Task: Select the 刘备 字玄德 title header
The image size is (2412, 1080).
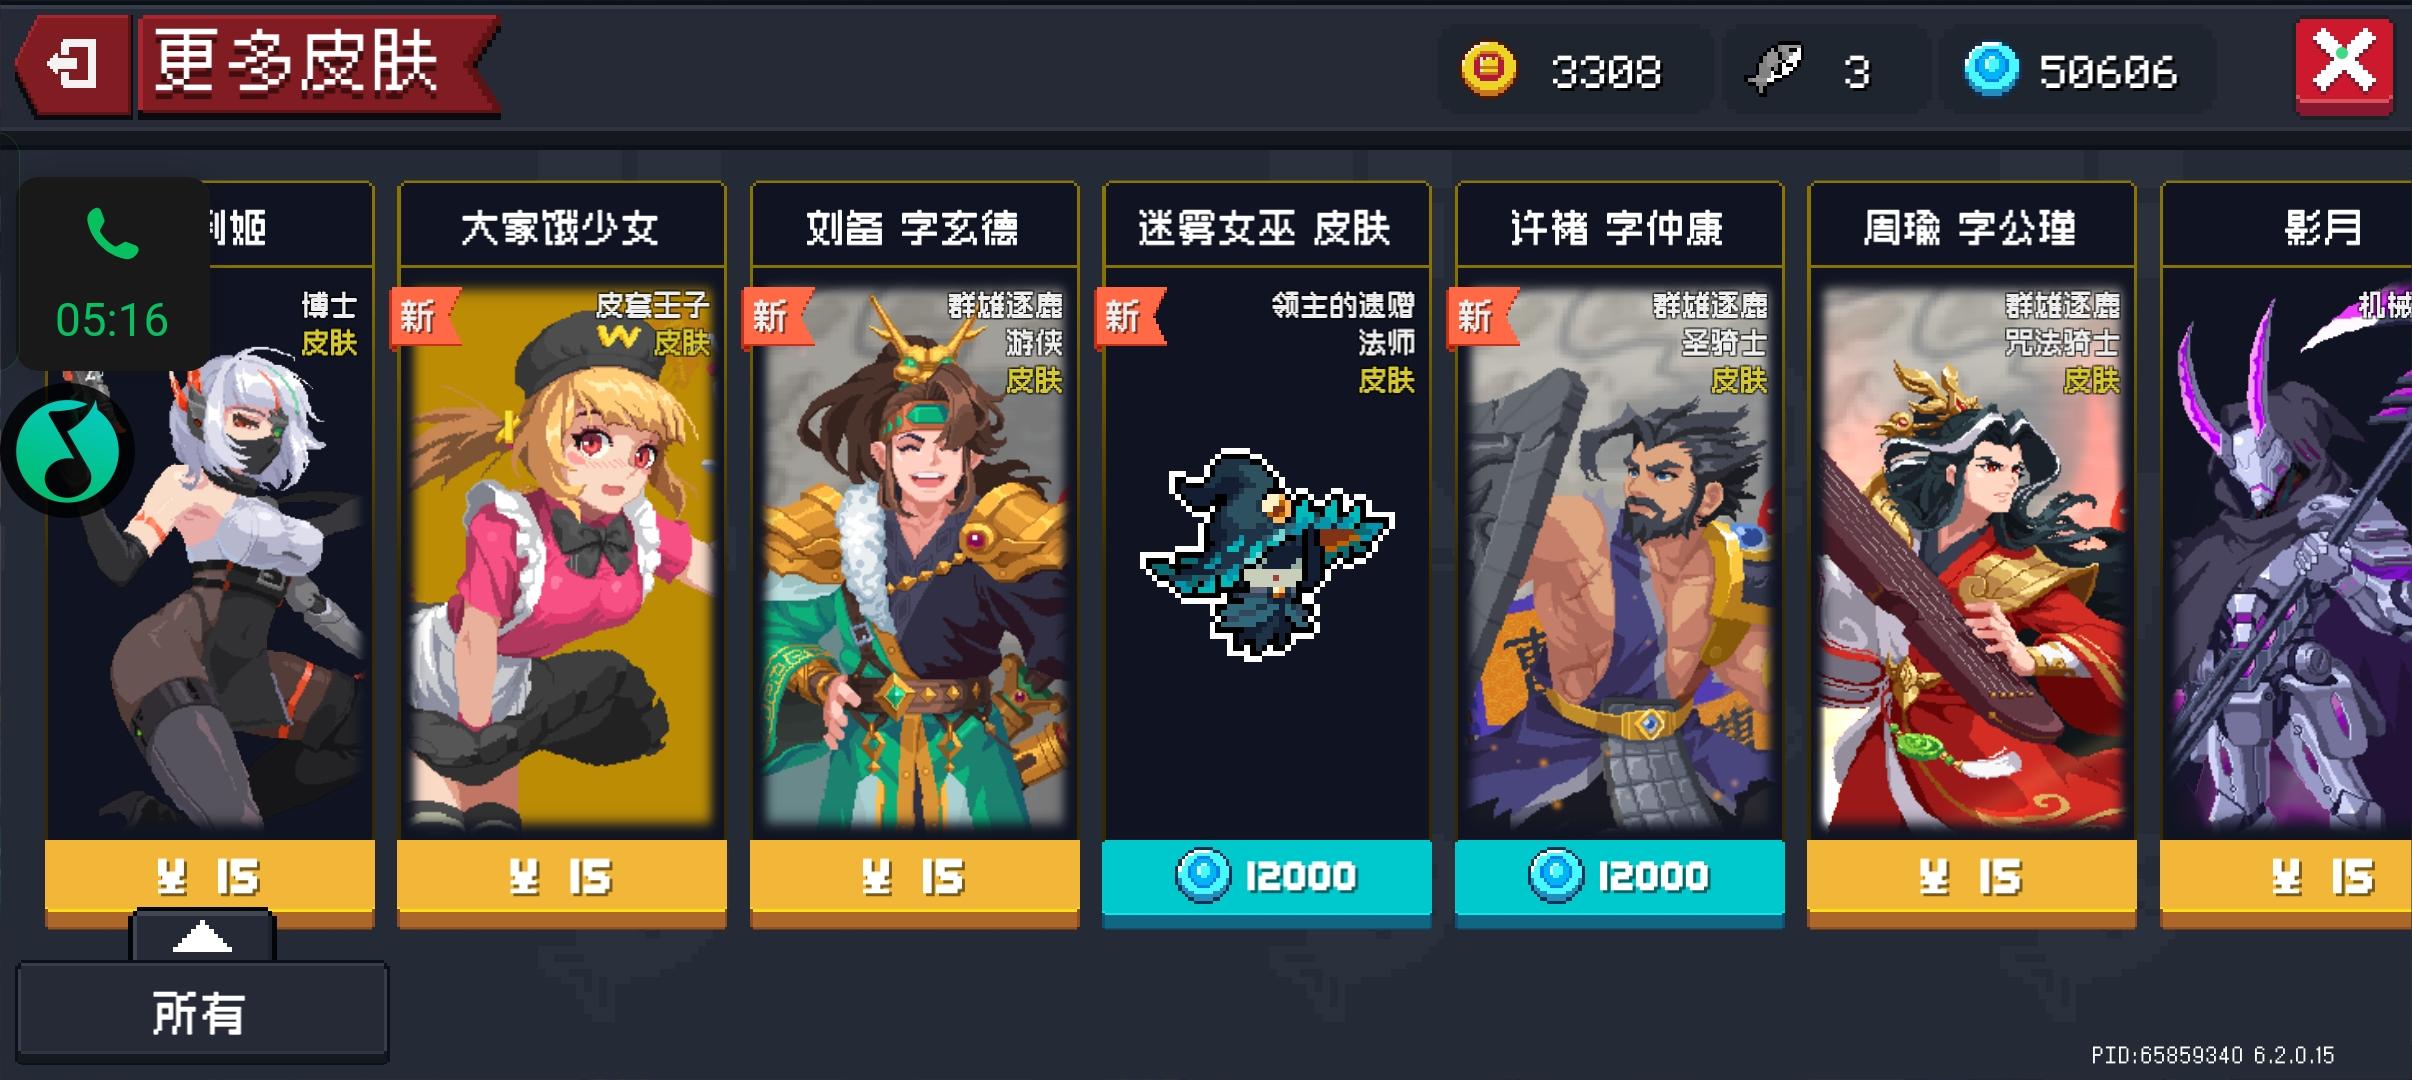Action: [x=914, y=227]
